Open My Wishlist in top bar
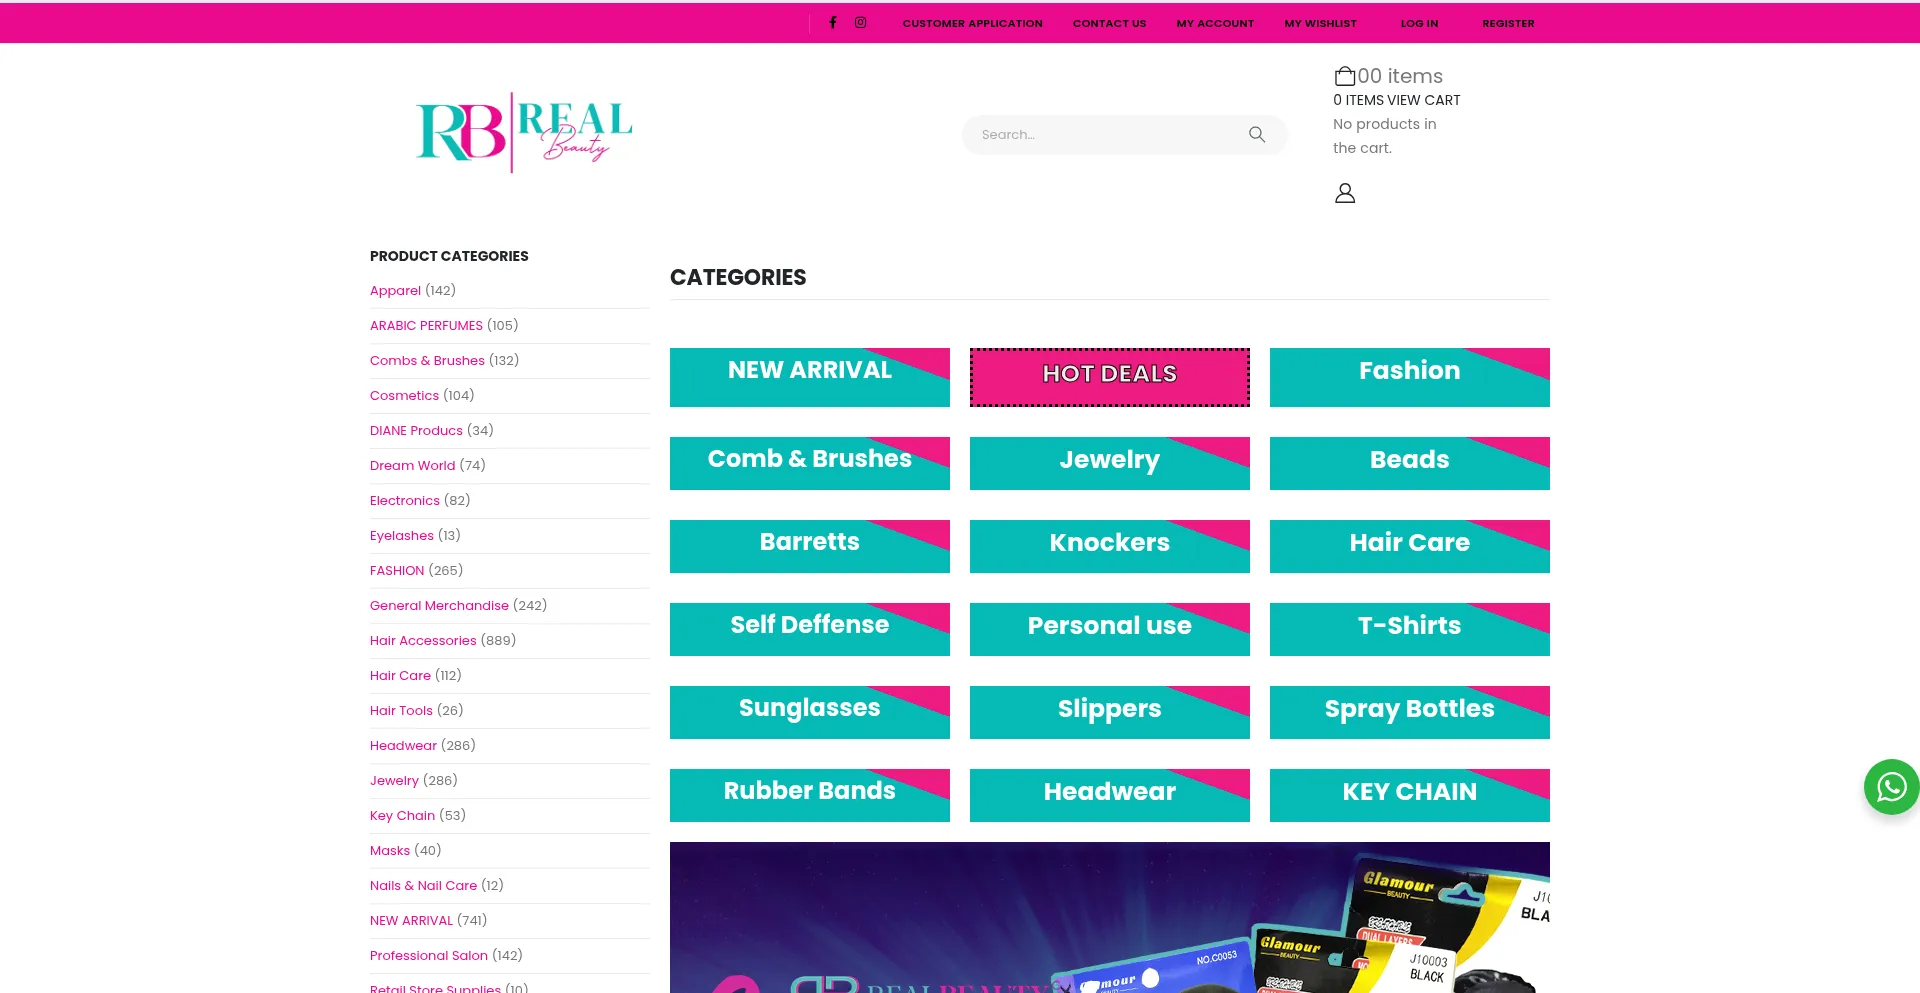1920x993 pixels. [1320, 23]
